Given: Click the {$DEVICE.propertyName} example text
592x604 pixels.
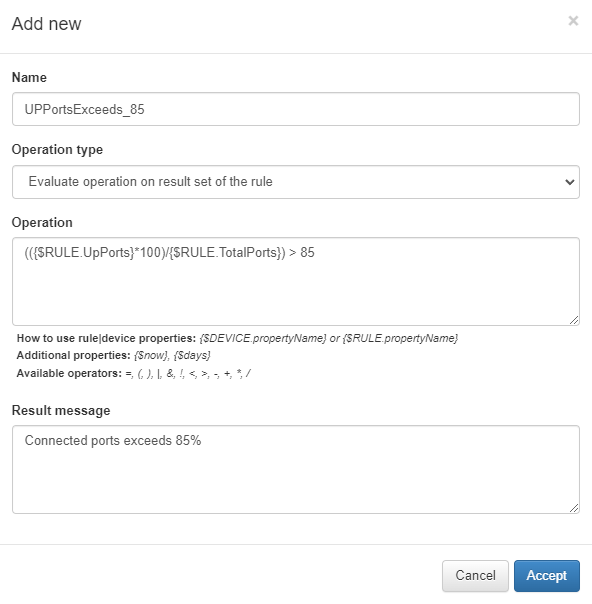Looking at the screenshot, I should click(263, 338).
